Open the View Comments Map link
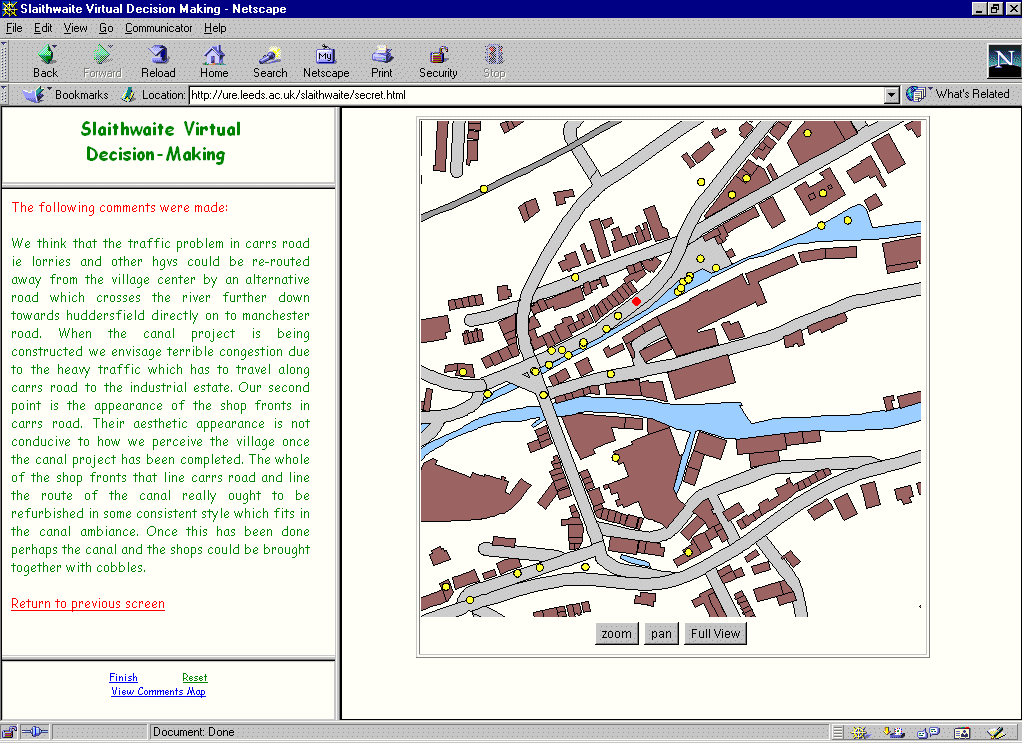1022x743 pixels. tap(158, 692)
